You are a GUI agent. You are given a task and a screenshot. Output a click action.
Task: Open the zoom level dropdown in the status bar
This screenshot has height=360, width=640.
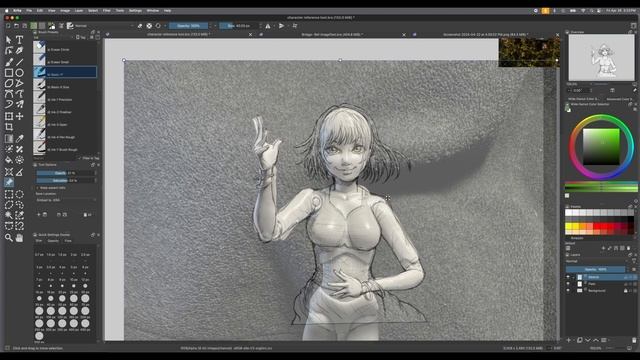[596, 348]
